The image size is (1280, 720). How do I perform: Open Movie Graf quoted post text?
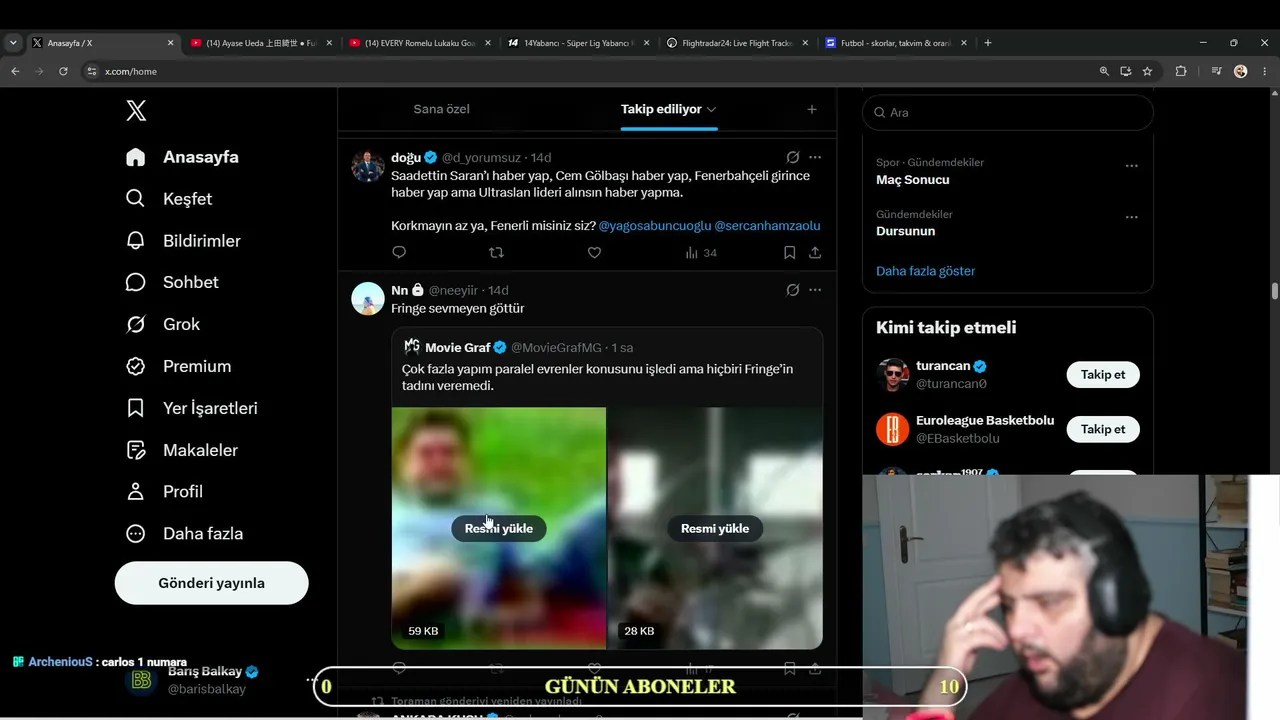pos(598,377)
